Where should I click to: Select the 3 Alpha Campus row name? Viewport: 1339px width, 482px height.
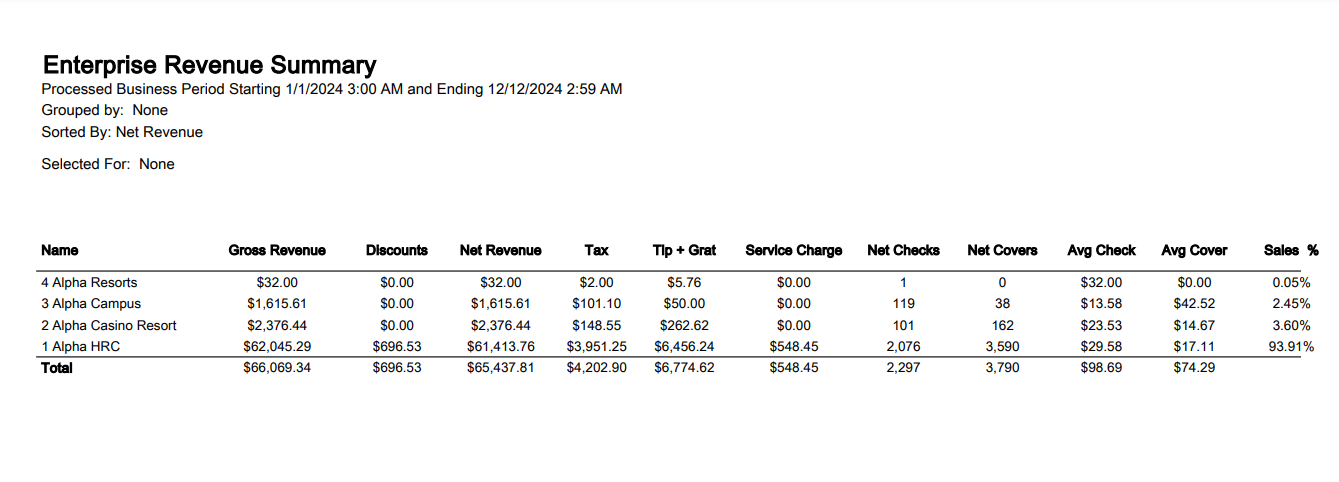pos(91,304)
